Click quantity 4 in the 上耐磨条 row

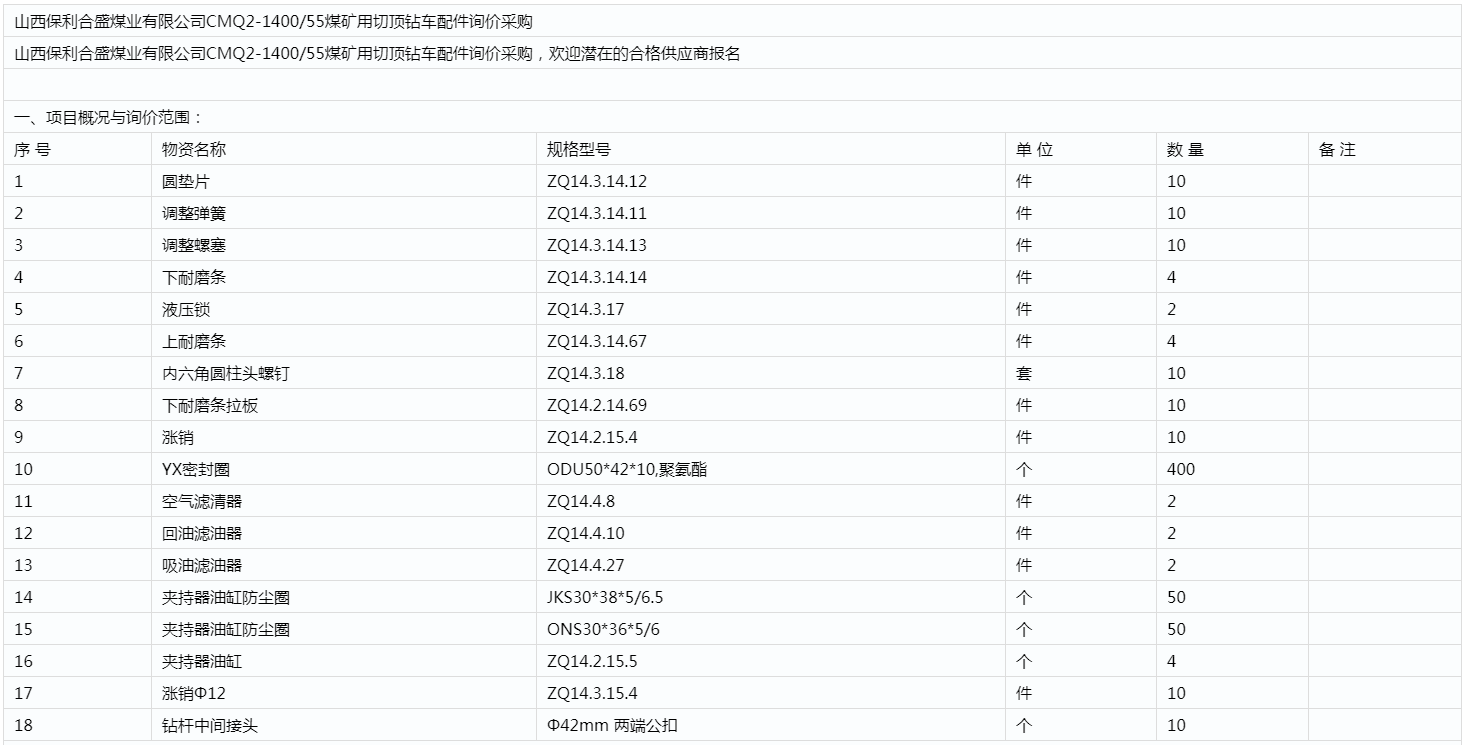pyautogui.click(x=1172, y=342)
